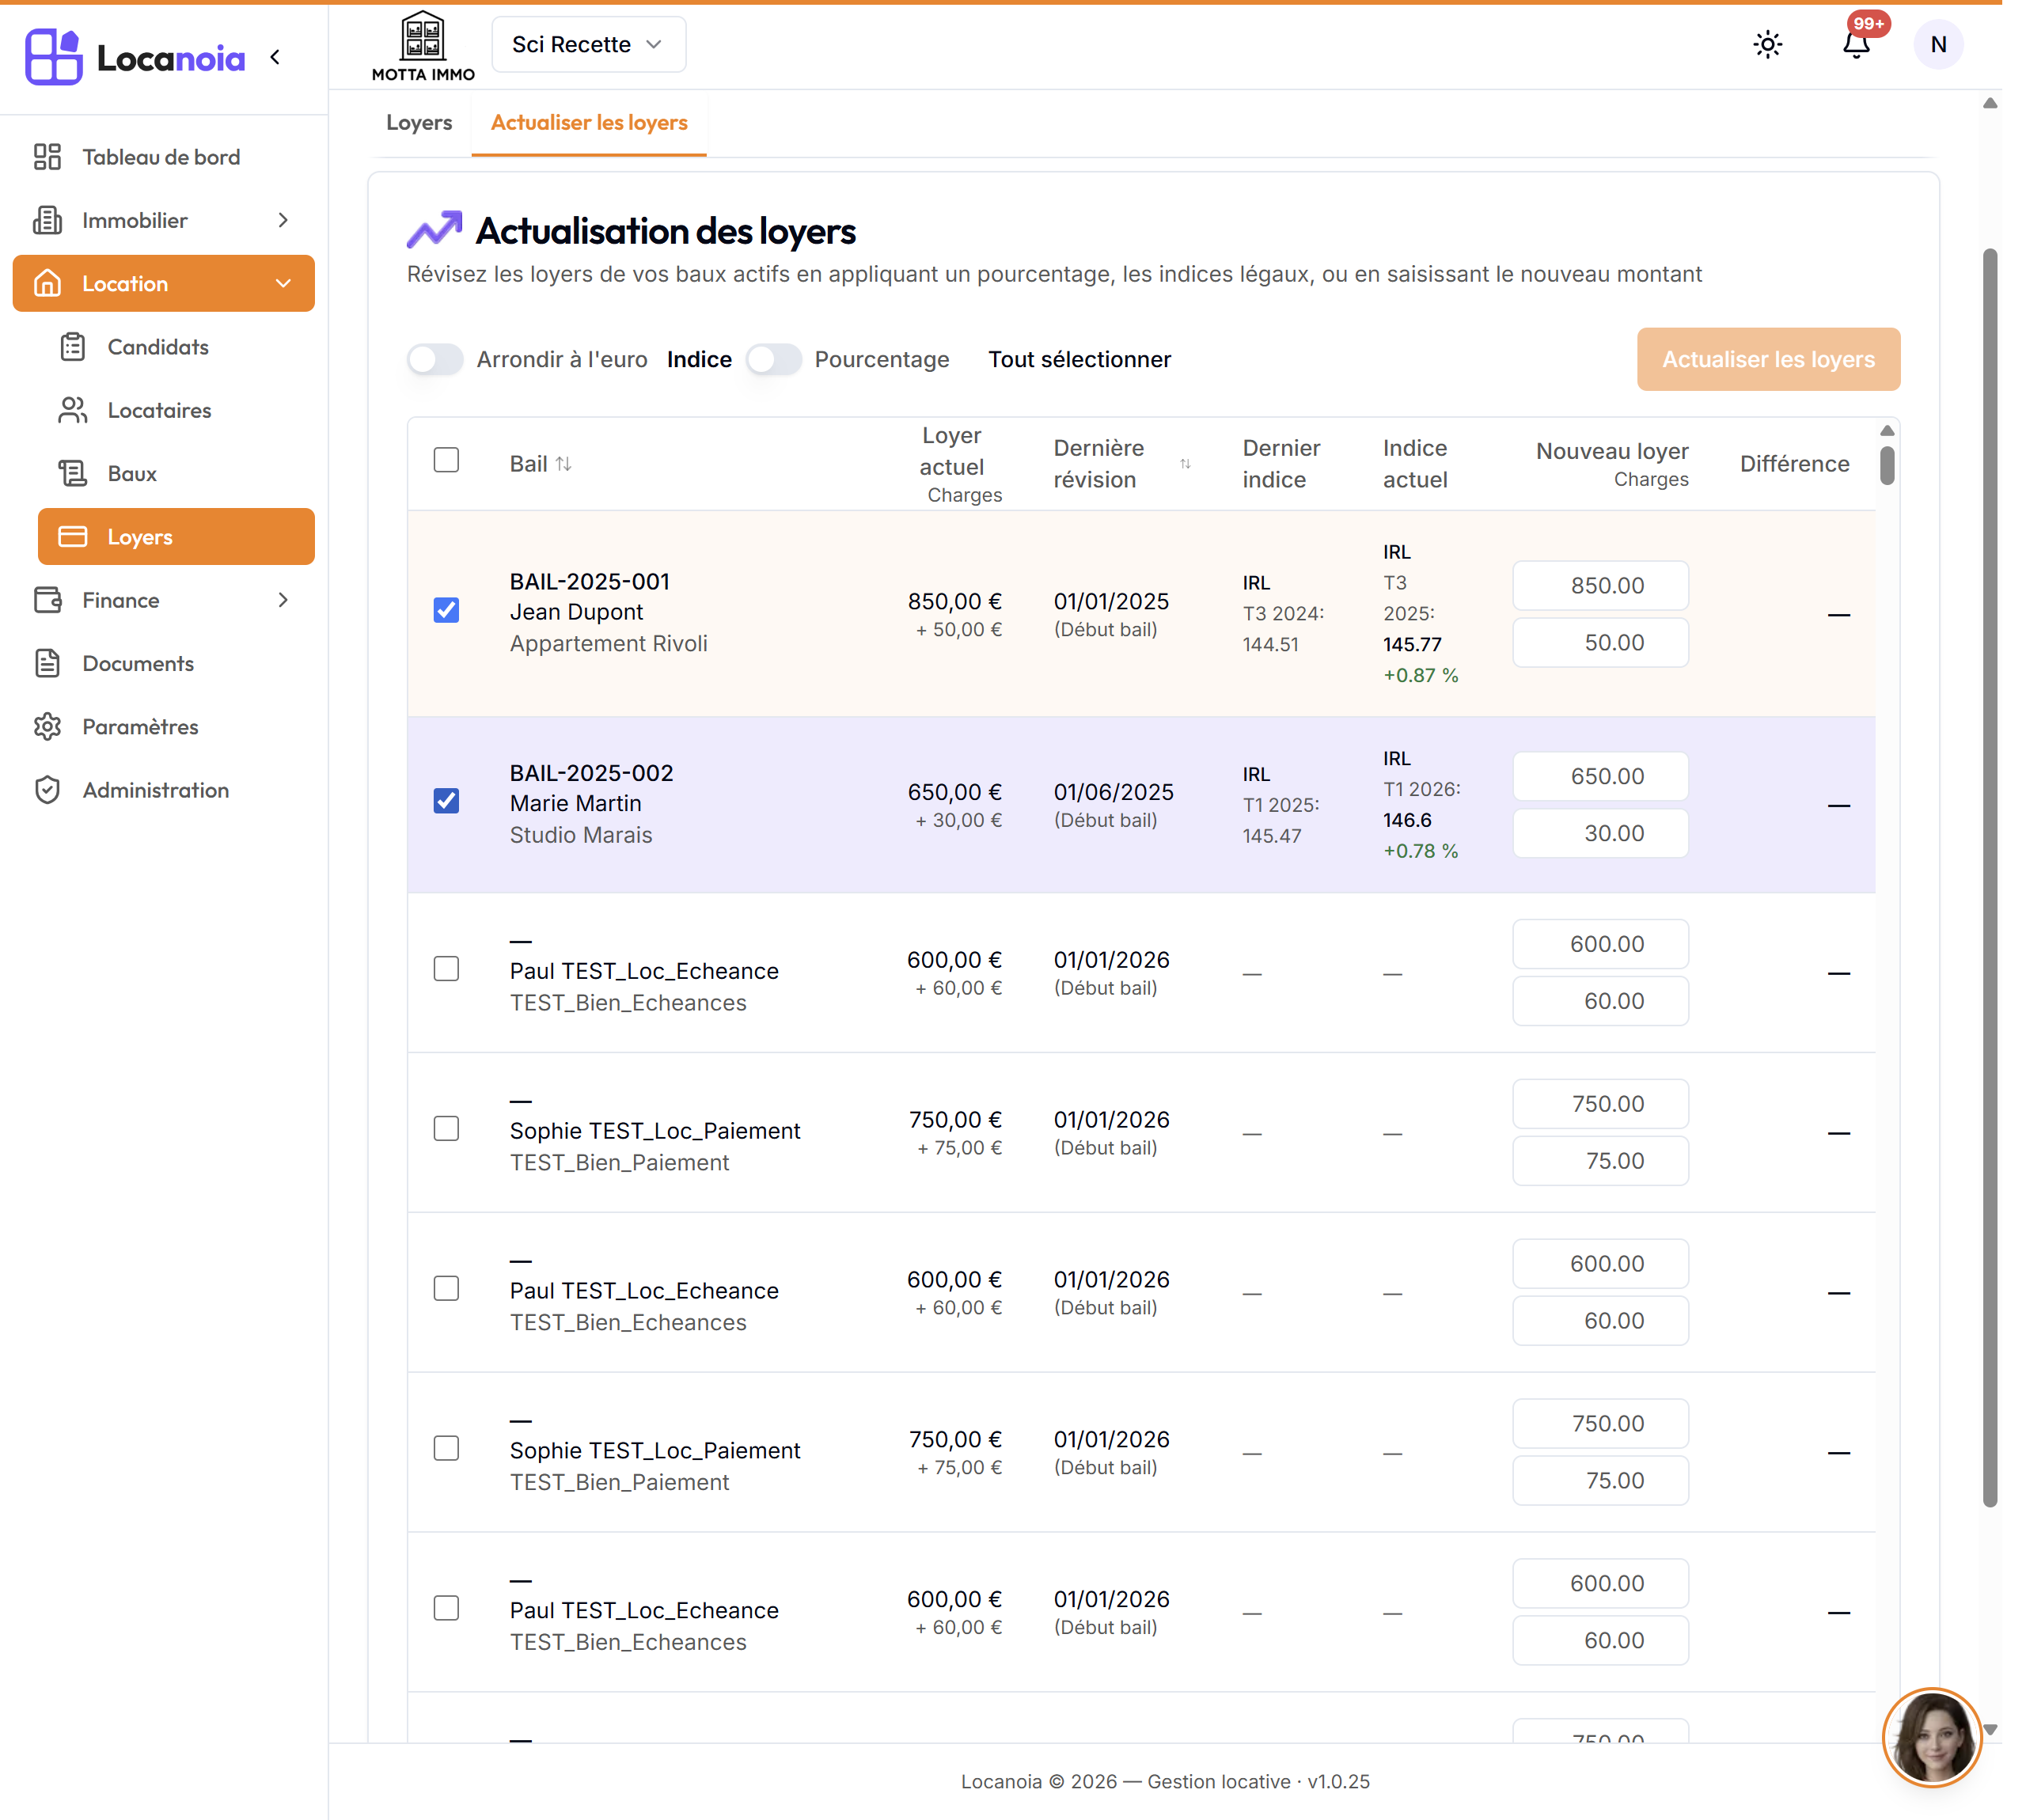Open Tableau de bord dashboard icon
This screenshot has width=2026, height=1820.
[x=47, y=157]
